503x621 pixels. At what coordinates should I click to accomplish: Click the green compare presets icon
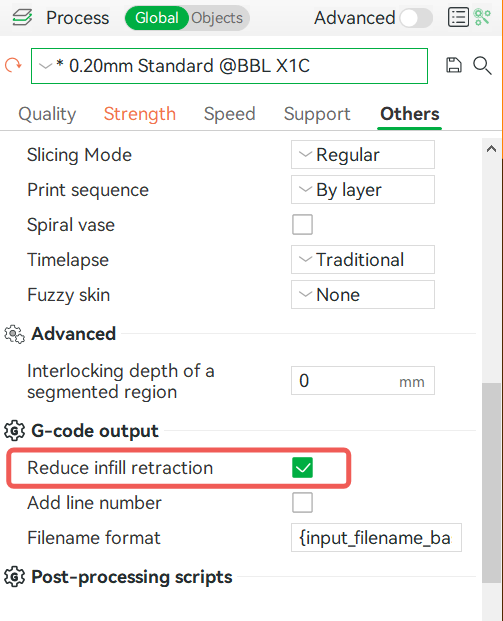click(482, 18)
